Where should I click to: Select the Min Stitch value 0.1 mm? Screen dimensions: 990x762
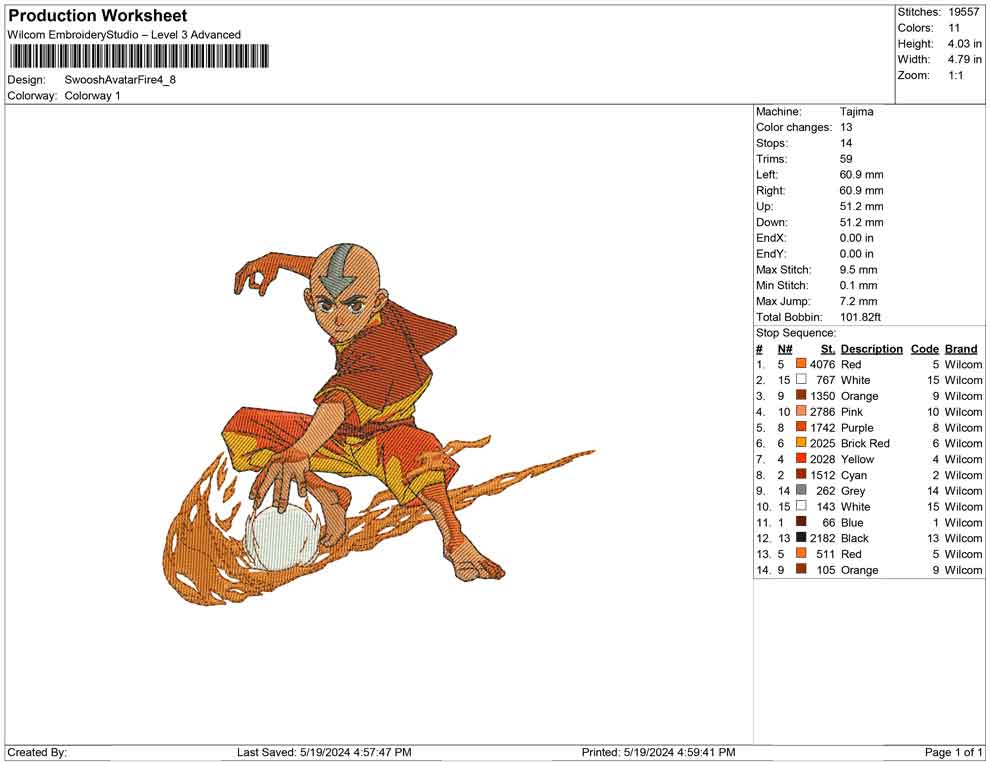pos(859,285)
